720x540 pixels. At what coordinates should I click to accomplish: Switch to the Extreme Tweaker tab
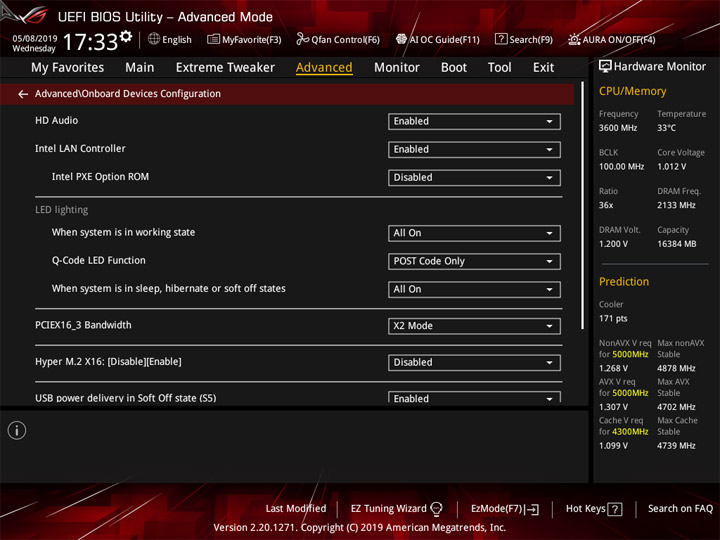225,68
